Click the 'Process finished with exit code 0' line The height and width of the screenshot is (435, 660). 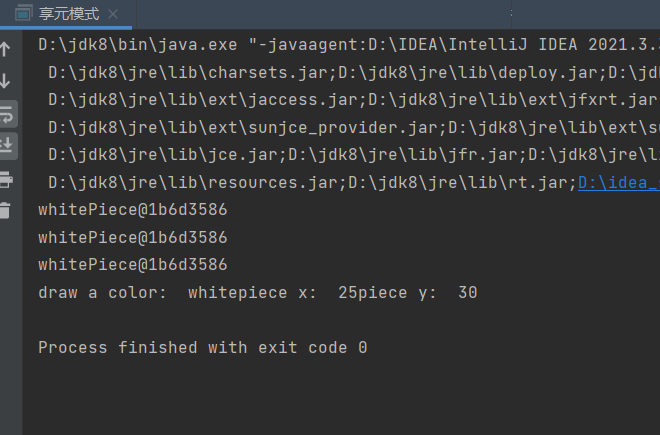(202, 348)
